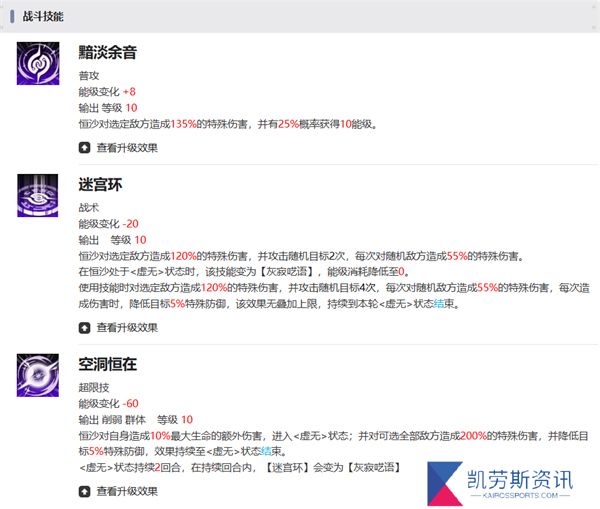600x509 pixels.
Task: Click the 能级变化 -20 value
Action: [130, 224]
